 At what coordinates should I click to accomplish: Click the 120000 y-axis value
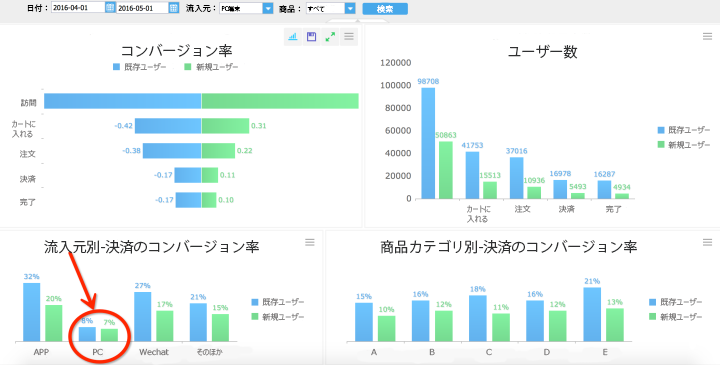click(x=395, y=63)
